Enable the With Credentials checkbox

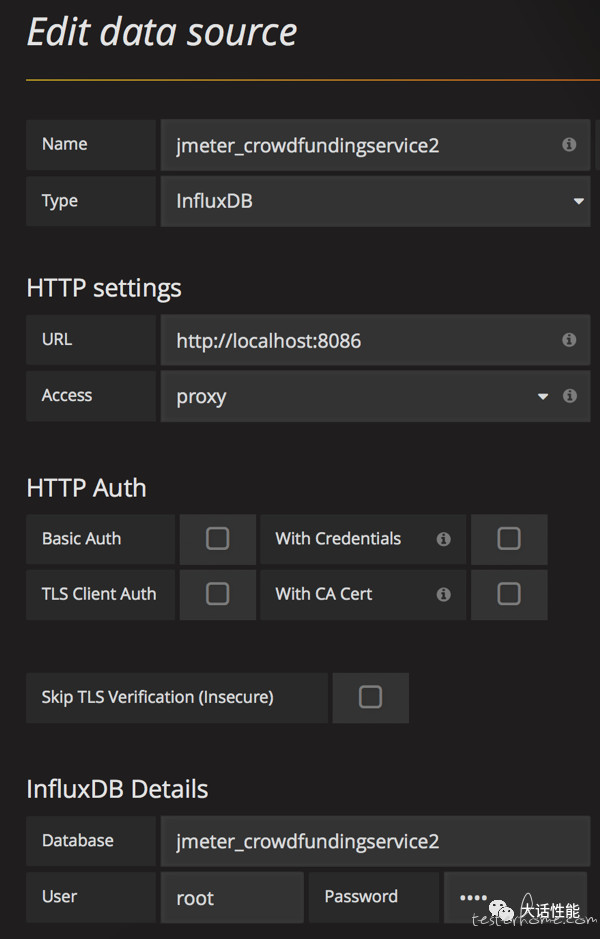coord(508,538)
